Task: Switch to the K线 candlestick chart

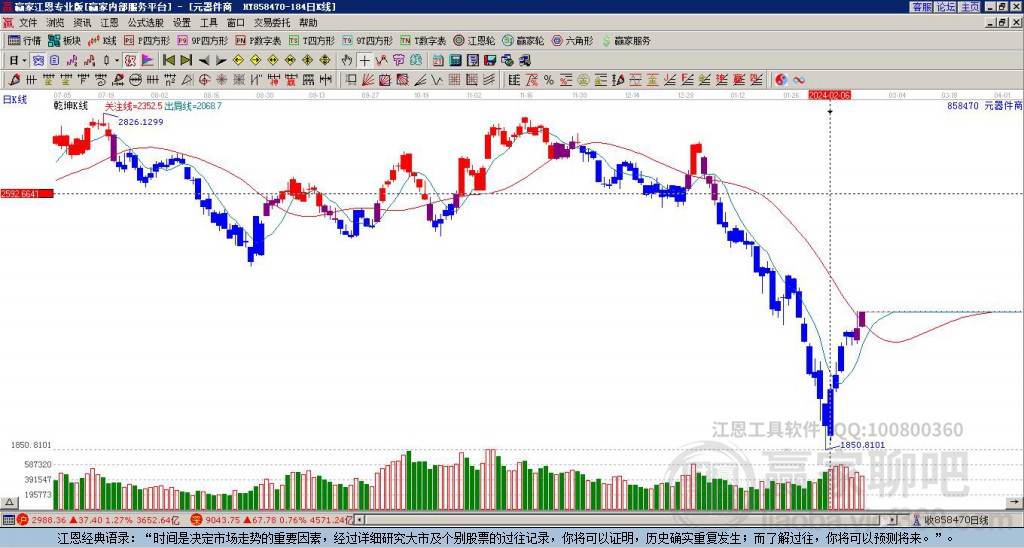Action: (x=102, y=40)
